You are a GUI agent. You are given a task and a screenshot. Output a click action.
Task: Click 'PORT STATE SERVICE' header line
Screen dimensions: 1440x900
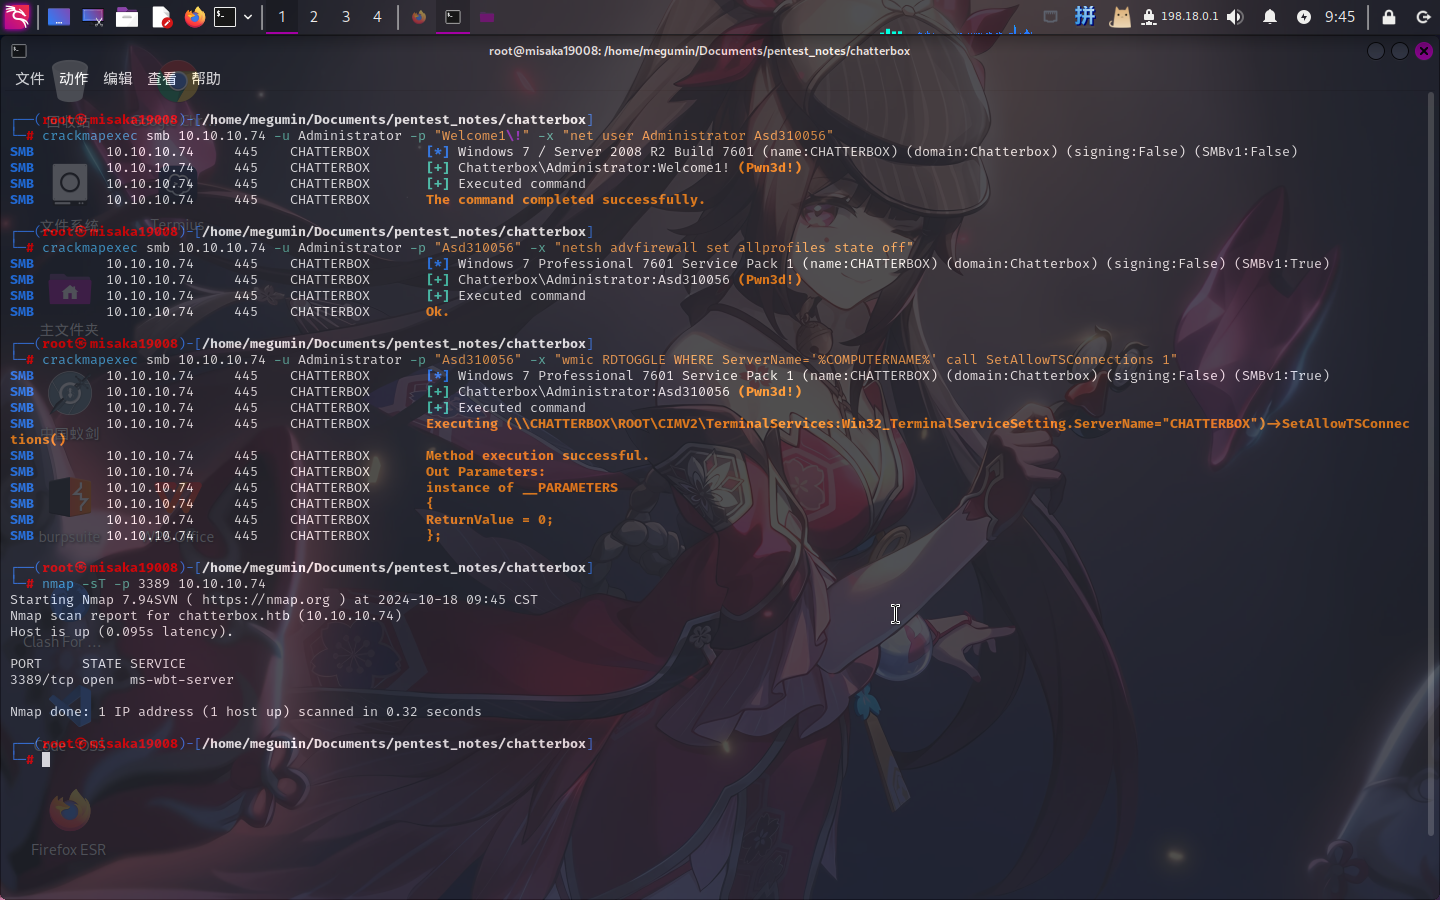click(98, 664)
